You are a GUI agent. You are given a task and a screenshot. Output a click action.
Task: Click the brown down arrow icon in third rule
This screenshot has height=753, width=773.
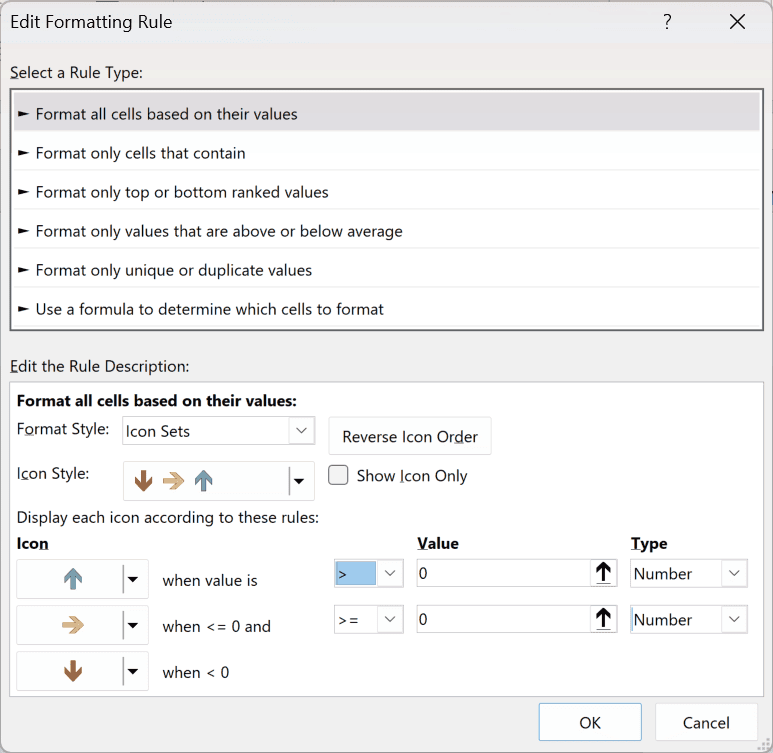[73, 671]
